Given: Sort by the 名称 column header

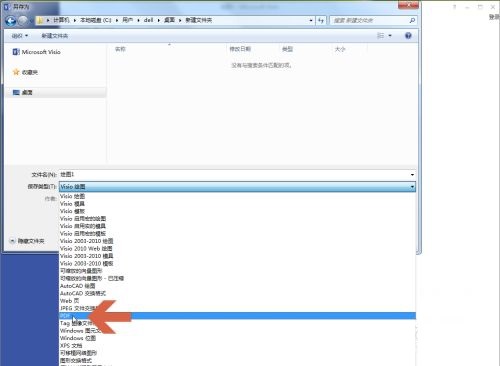Looking at the screenshot, I should tap(120, 49).
